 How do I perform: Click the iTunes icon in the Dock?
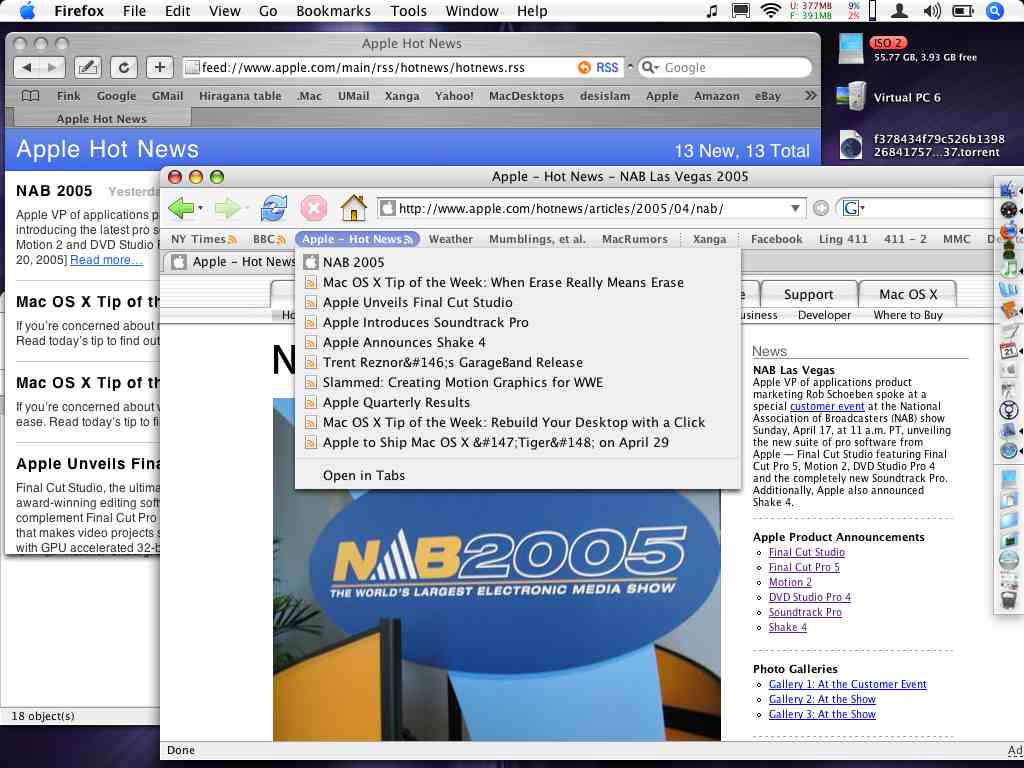click(1009, 268)
